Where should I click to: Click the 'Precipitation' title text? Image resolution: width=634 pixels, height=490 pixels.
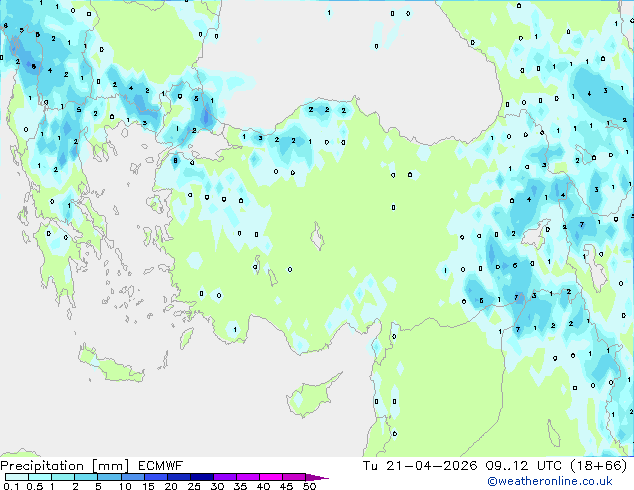pyautogui.click(x=42, y=466)
